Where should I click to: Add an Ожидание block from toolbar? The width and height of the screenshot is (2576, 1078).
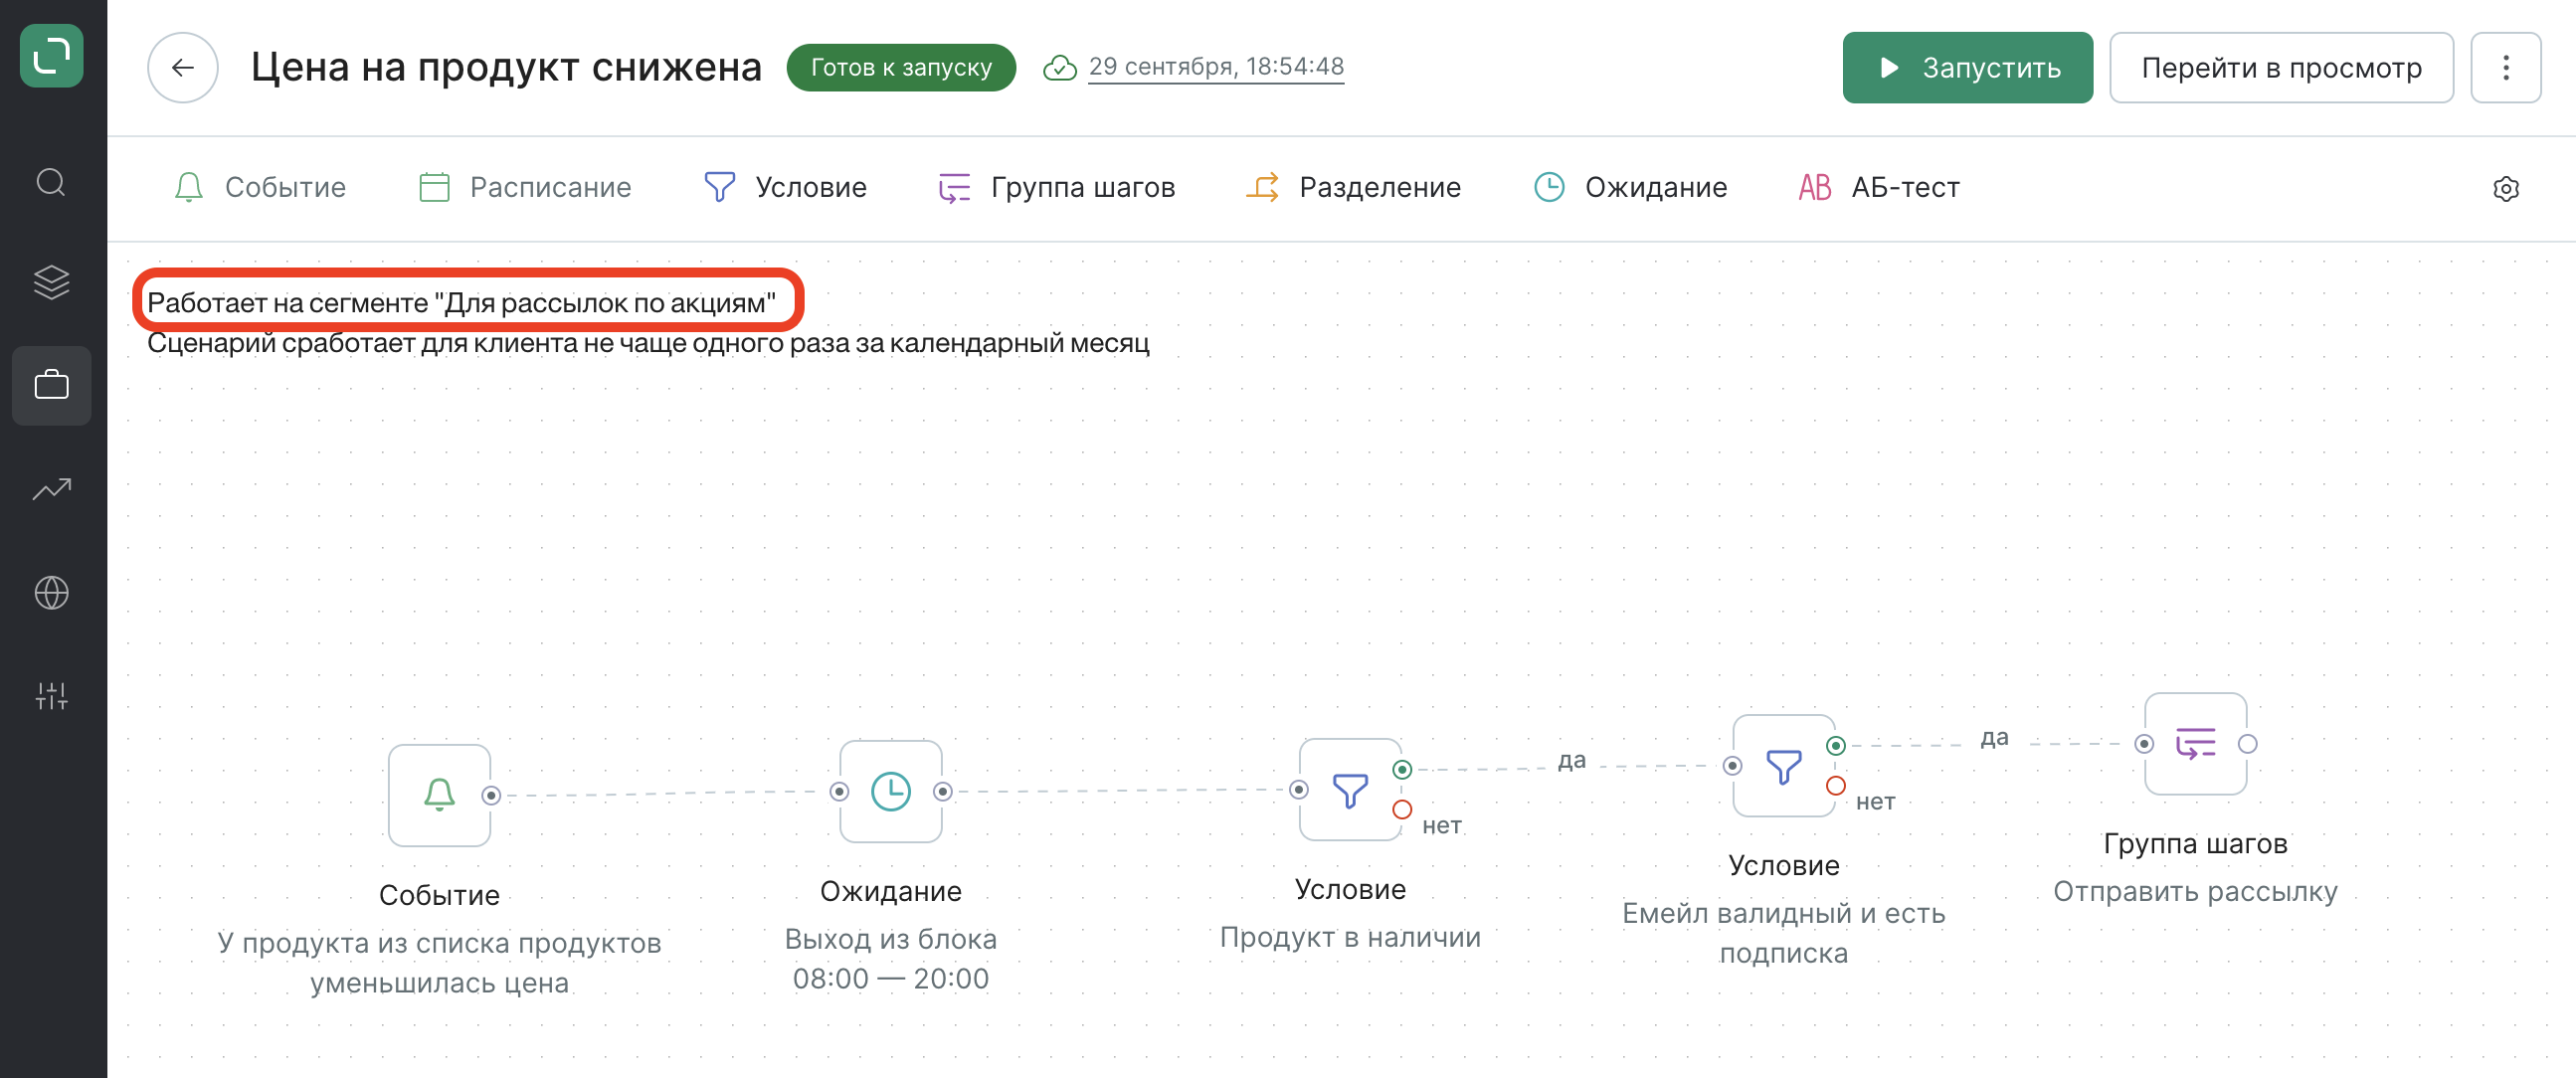point(1631,187)
